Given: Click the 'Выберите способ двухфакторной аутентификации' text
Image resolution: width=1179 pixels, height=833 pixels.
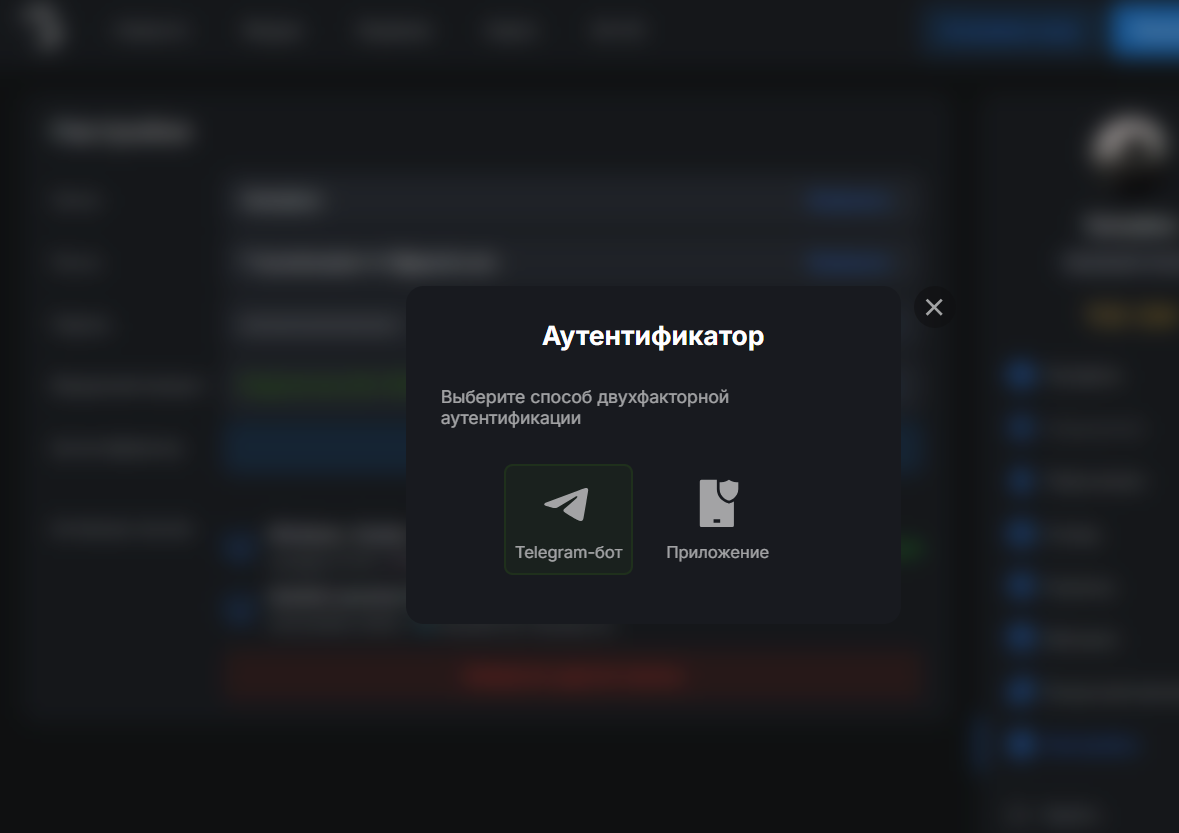Looking at the screenshot, I should [x=584, y=407].
